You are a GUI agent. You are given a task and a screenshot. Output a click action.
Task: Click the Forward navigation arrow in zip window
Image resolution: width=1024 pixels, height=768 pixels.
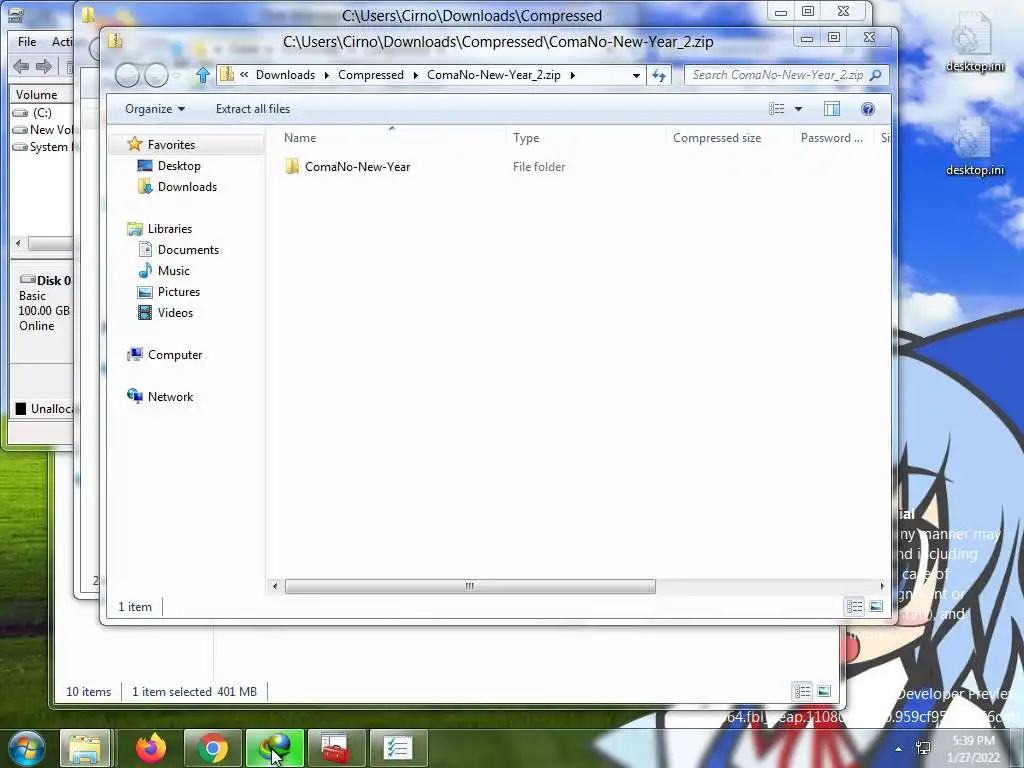pyautogui.click(x=156, y=76)
